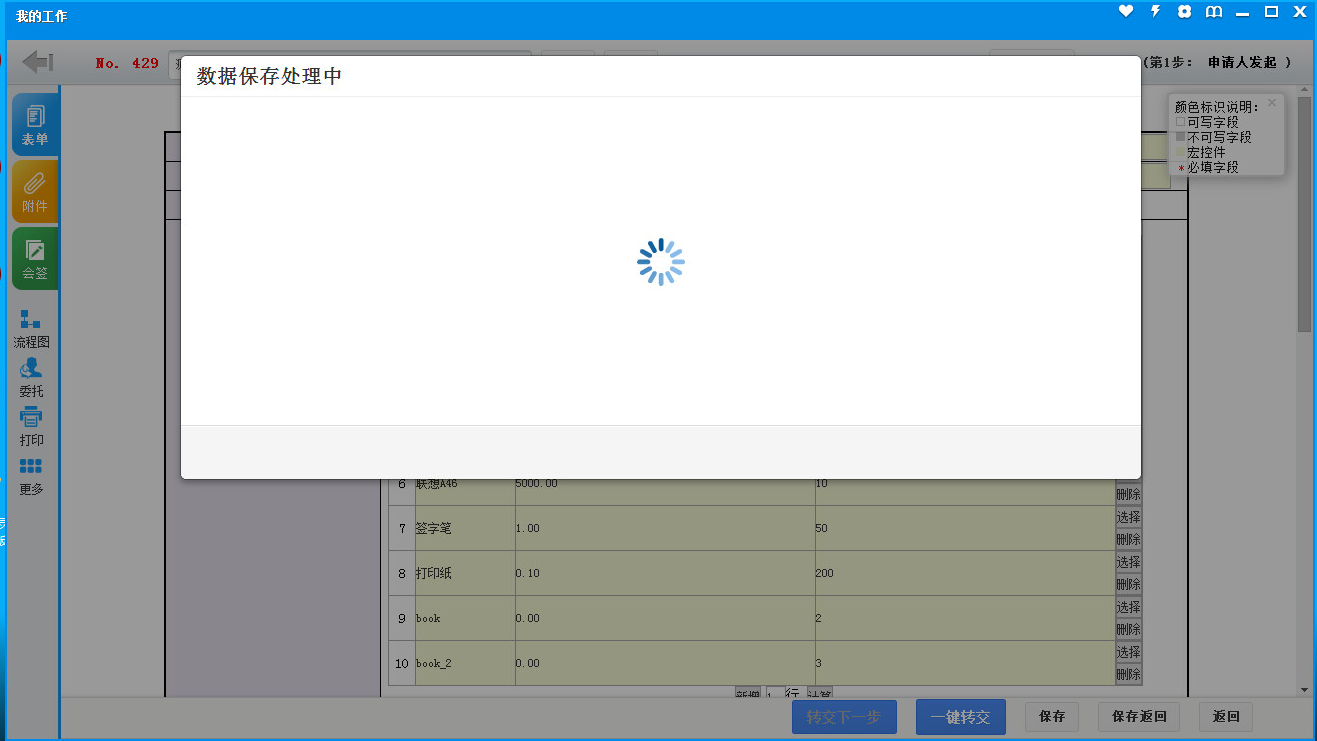This screenshot has width=1317, height=741.
Task: Click the heart favorites icon in title bar
Action: tap(1126, 12)
